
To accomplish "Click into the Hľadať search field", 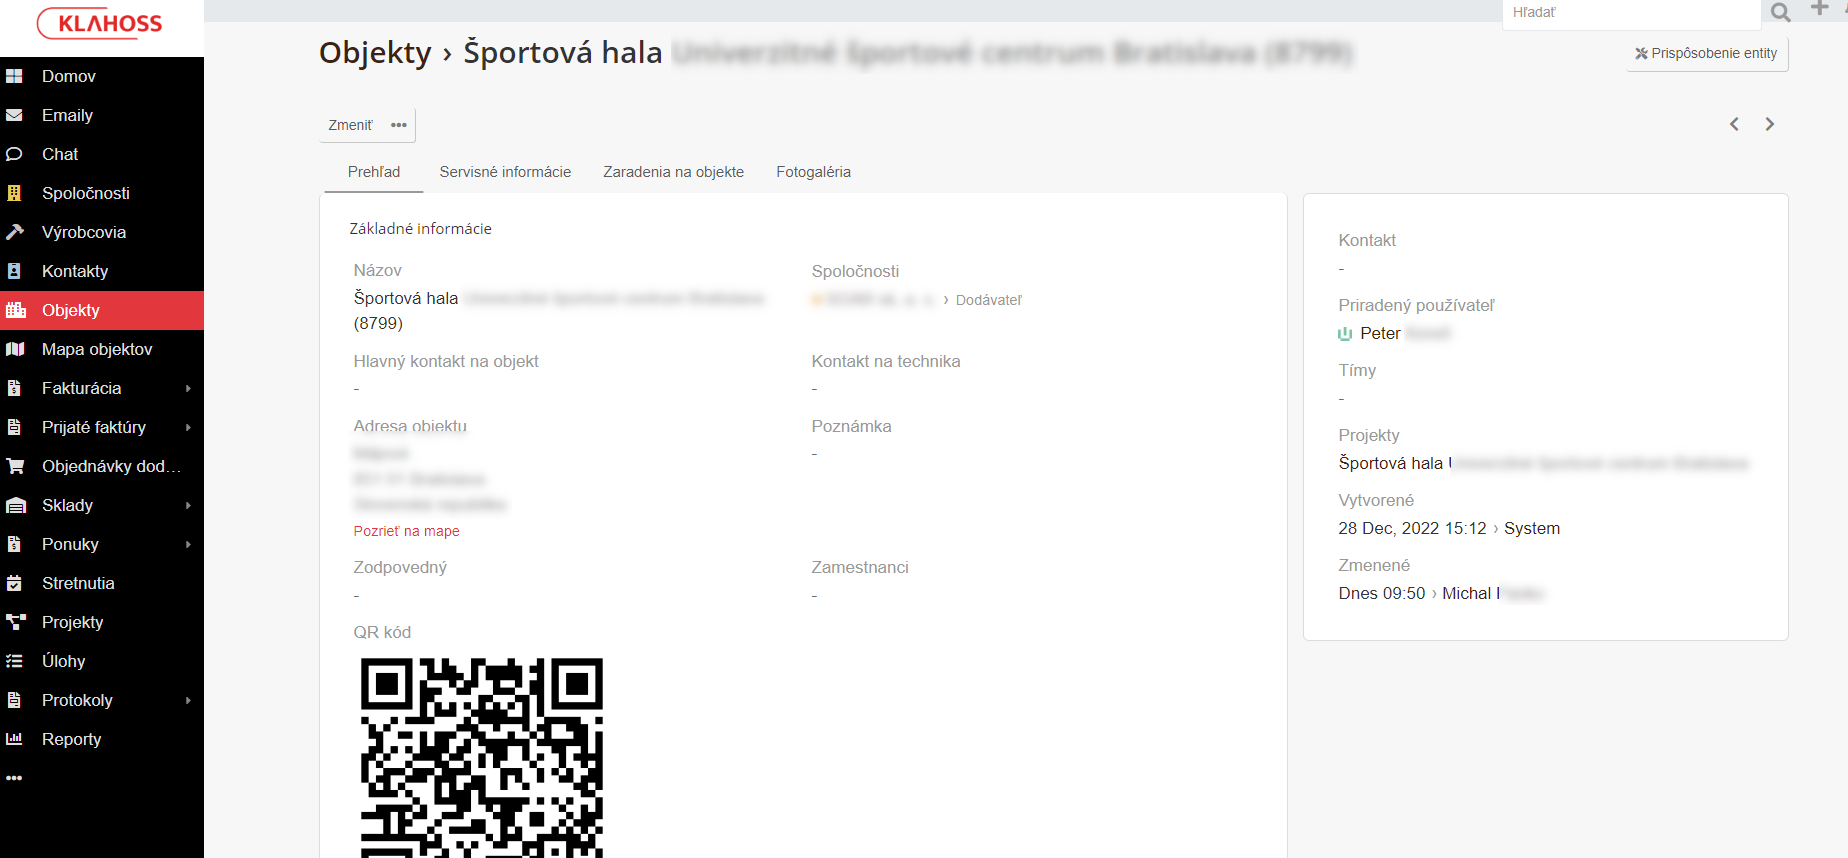I will point(1630,13).
